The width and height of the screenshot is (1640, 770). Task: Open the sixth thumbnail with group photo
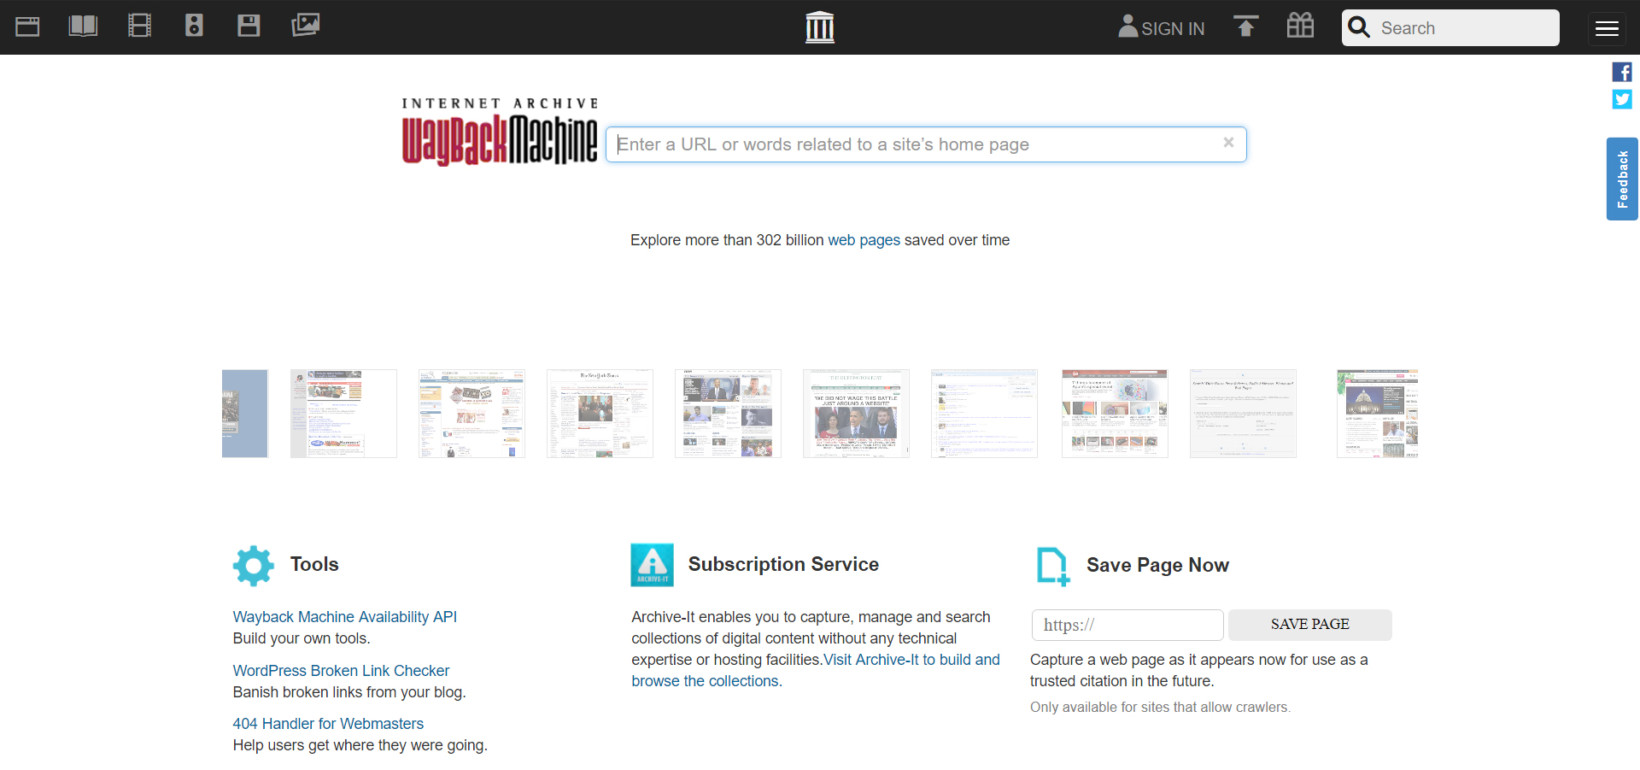(856, 414)
